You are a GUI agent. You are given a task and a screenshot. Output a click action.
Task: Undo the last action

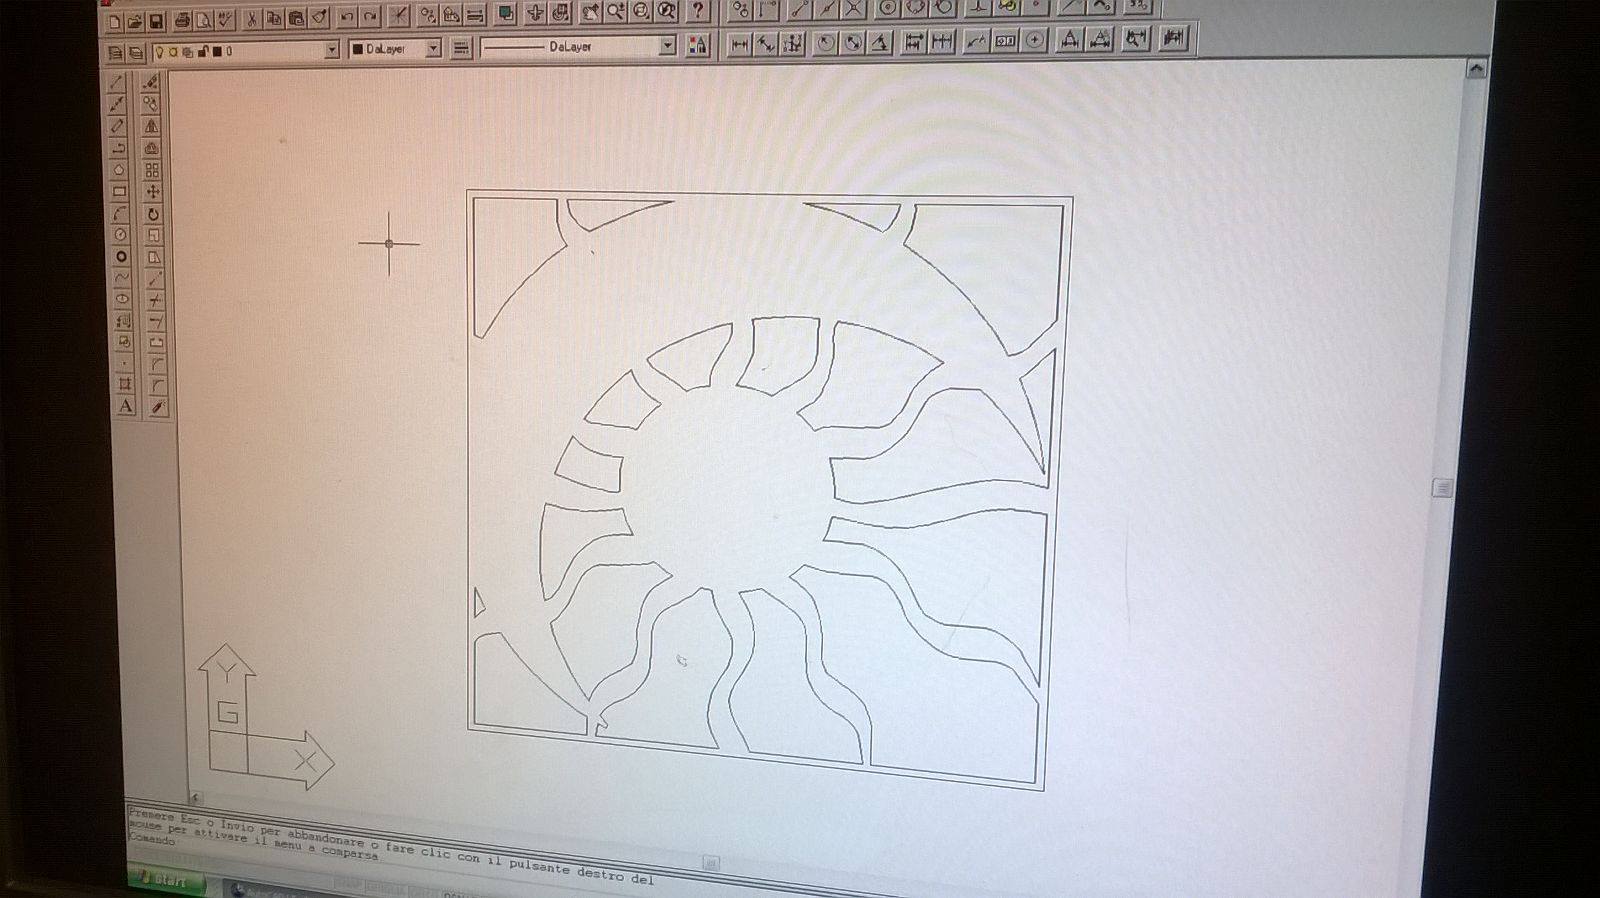pyautogui.click(x=346, y=17)
